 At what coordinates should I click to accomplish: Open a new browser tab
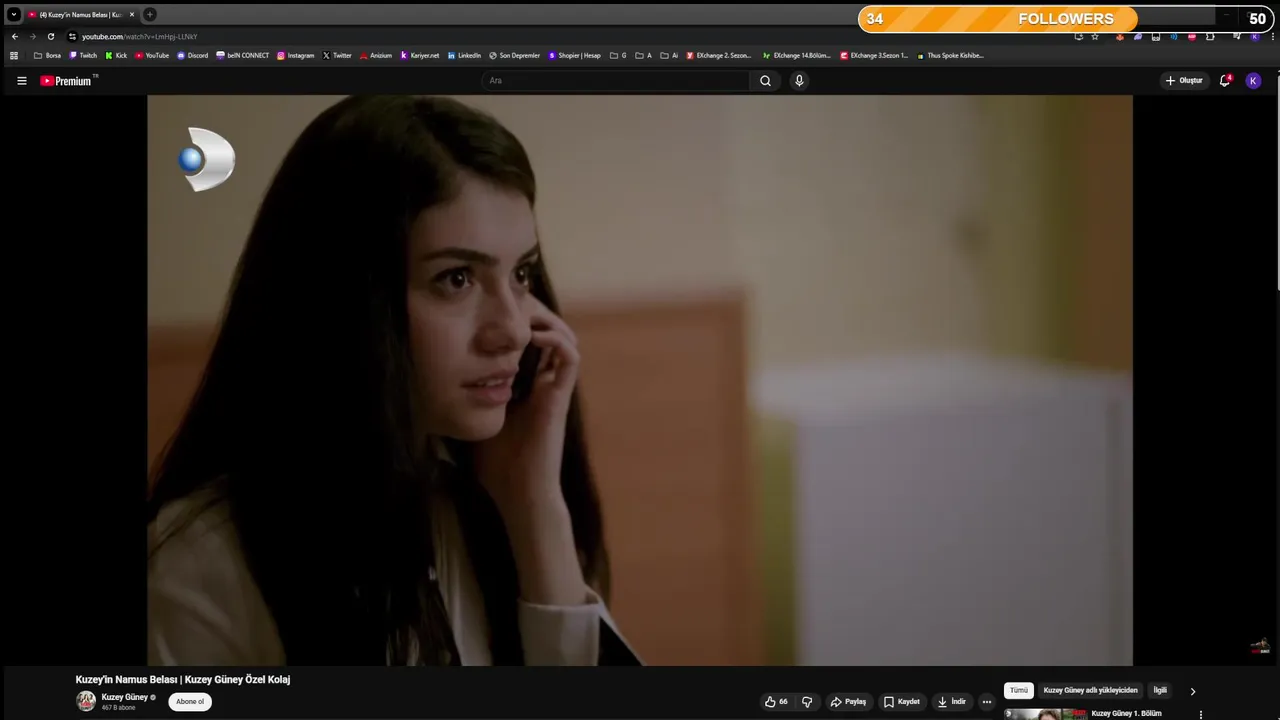pos(150,14)
